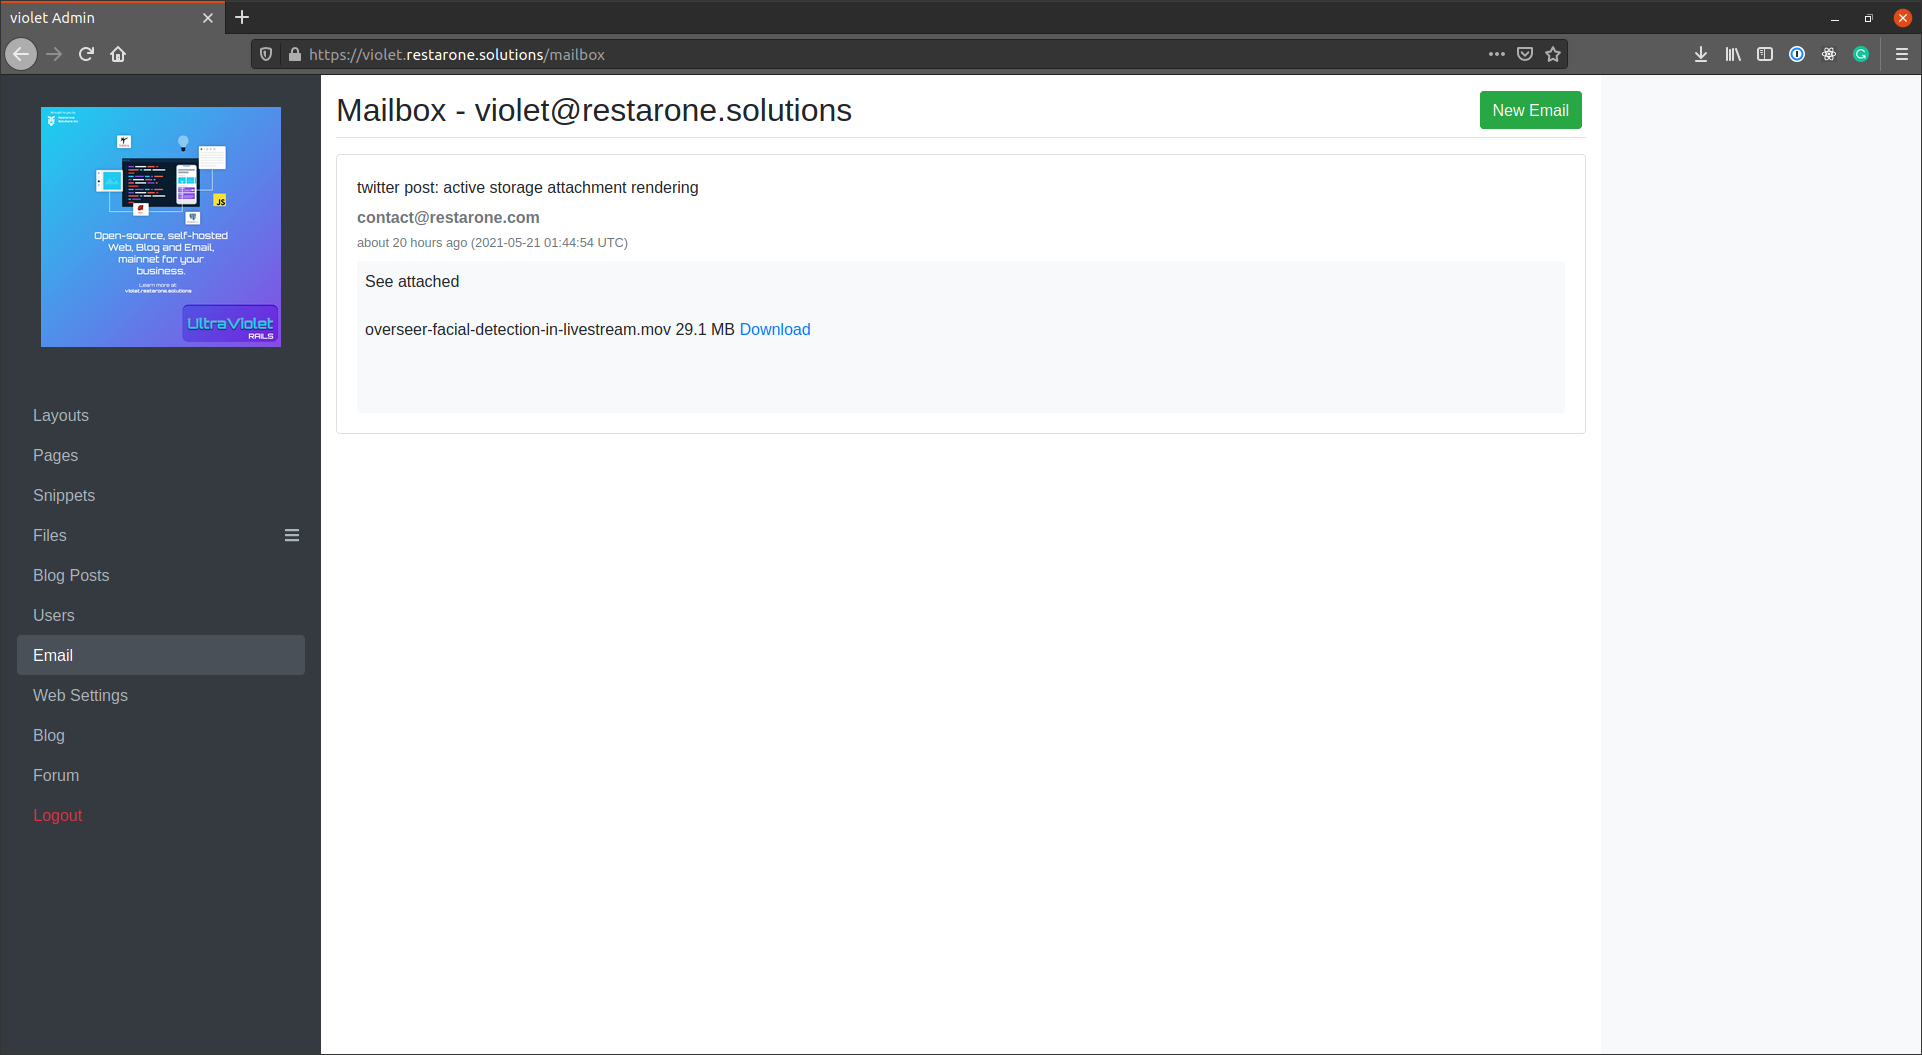Open the Firefox hamburger menu

(x=1902, y=54)
